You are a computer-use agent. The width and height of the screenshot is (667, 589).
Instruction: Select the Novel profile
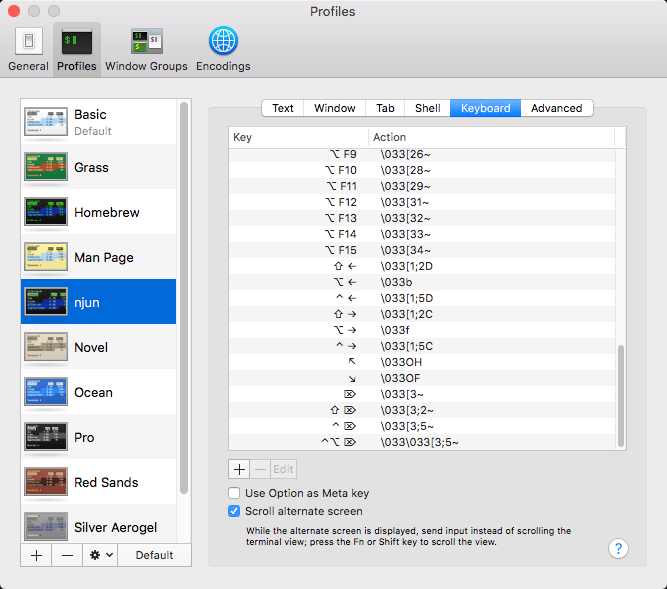click(98, 347)
